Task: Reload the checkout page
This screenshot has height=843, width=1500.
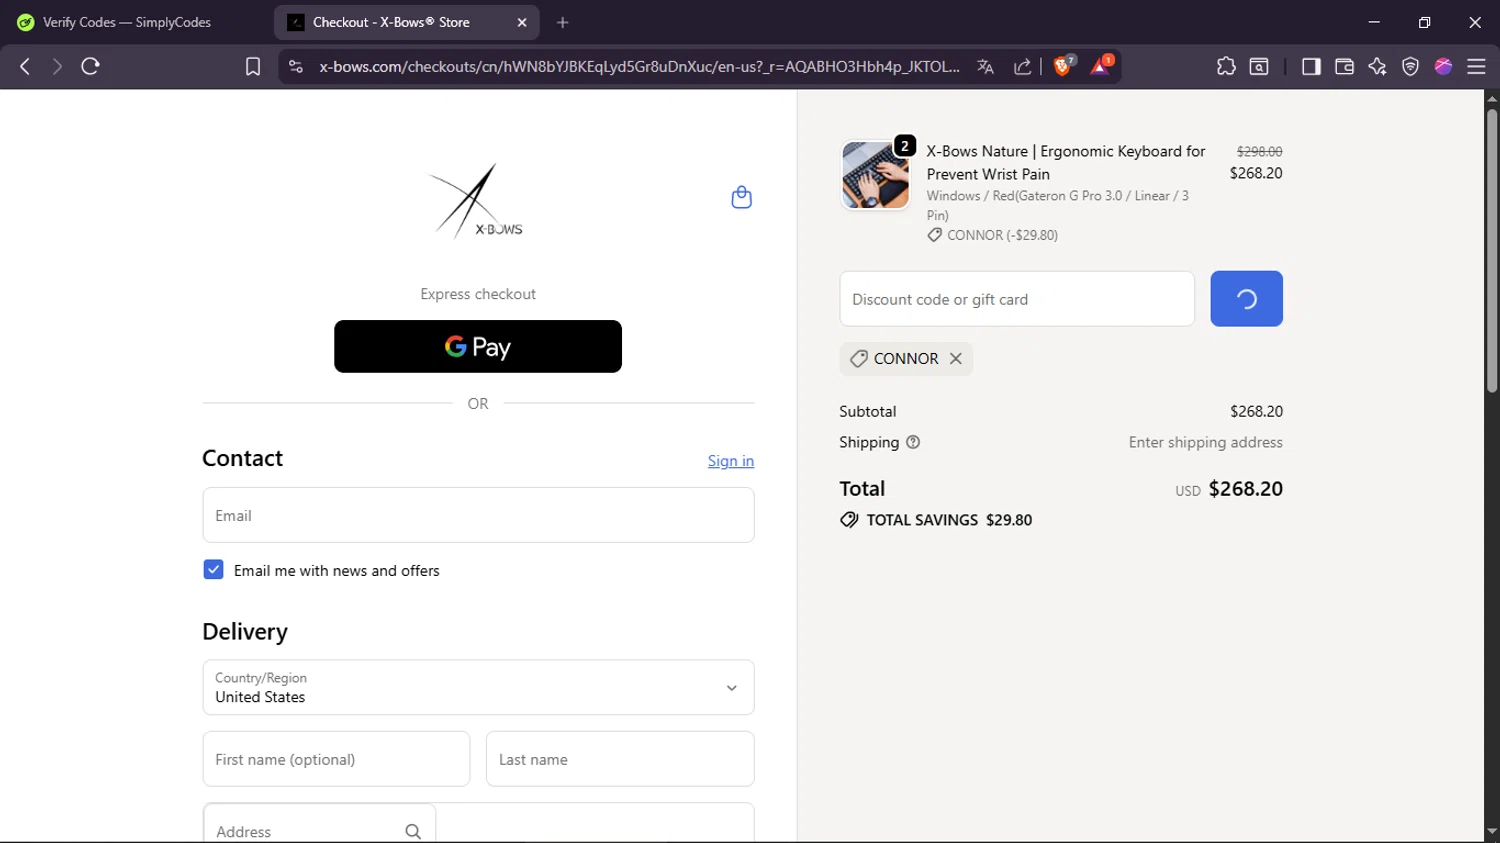Action: click(90, 66)
